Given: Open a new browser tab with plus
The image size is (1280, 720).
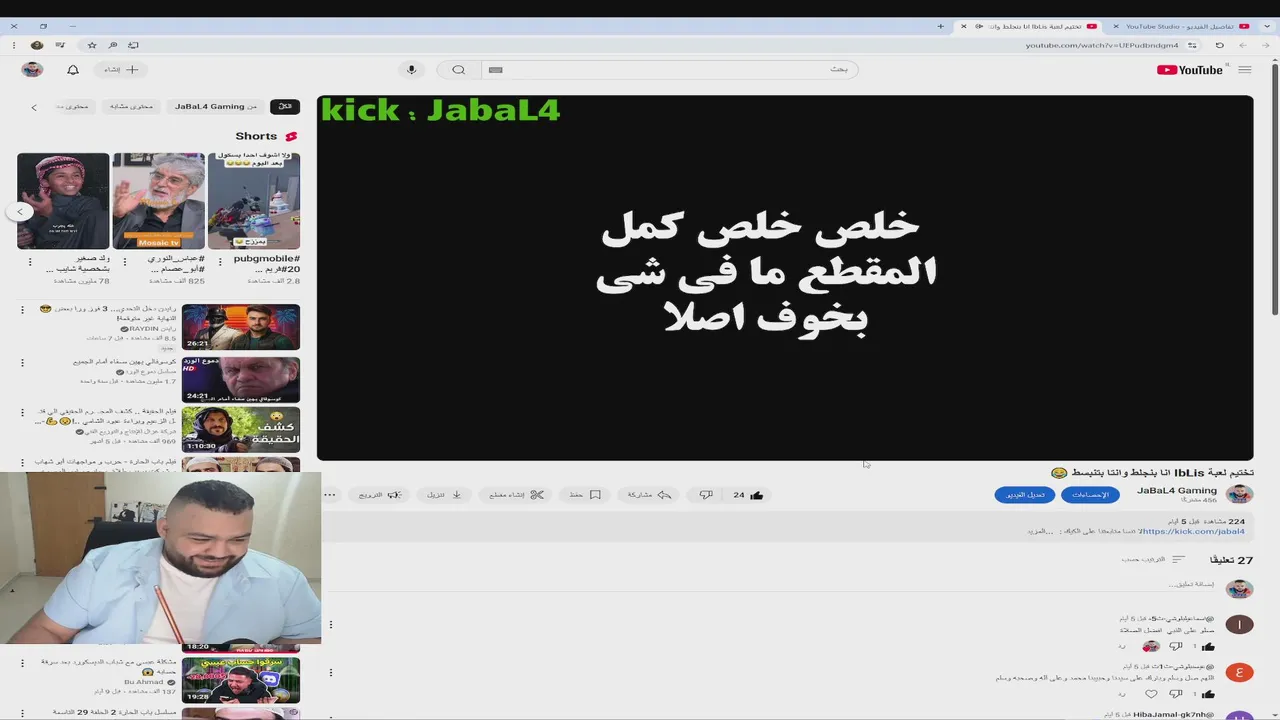Looking at the screenshot, I should tap(940, 26).
